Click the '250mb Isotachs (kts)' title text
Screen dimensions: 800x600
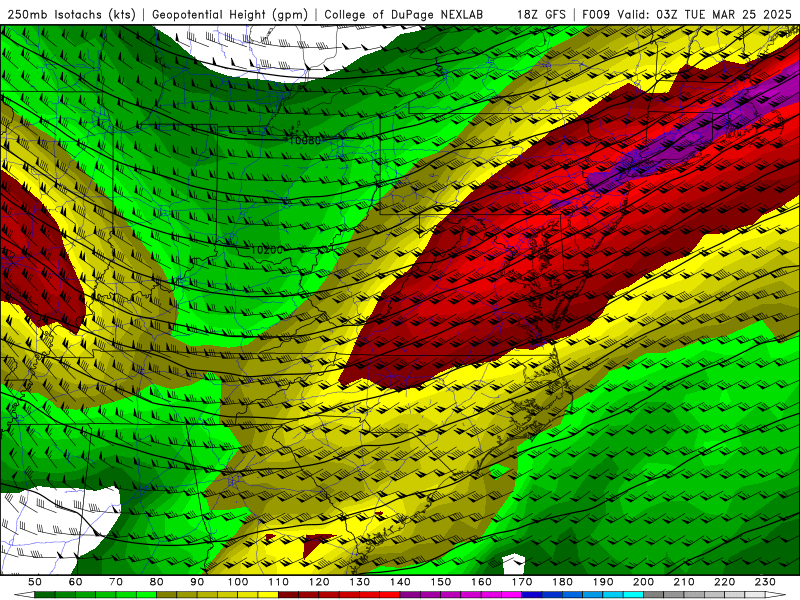click(x=72, y=14)
